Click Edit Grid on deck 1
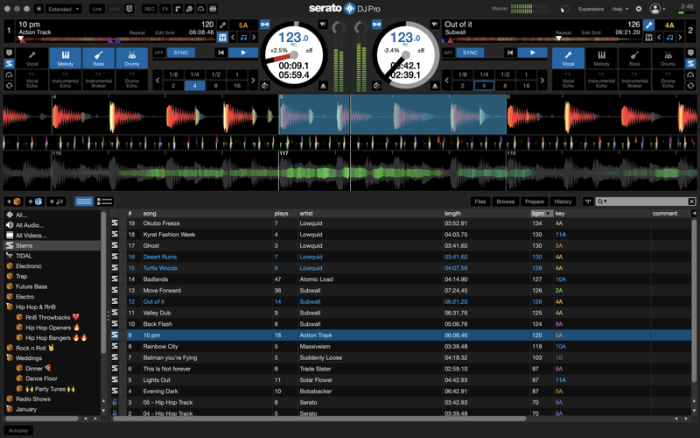The image size is (700, 438). pyautogui.click(x=165, y=33)
